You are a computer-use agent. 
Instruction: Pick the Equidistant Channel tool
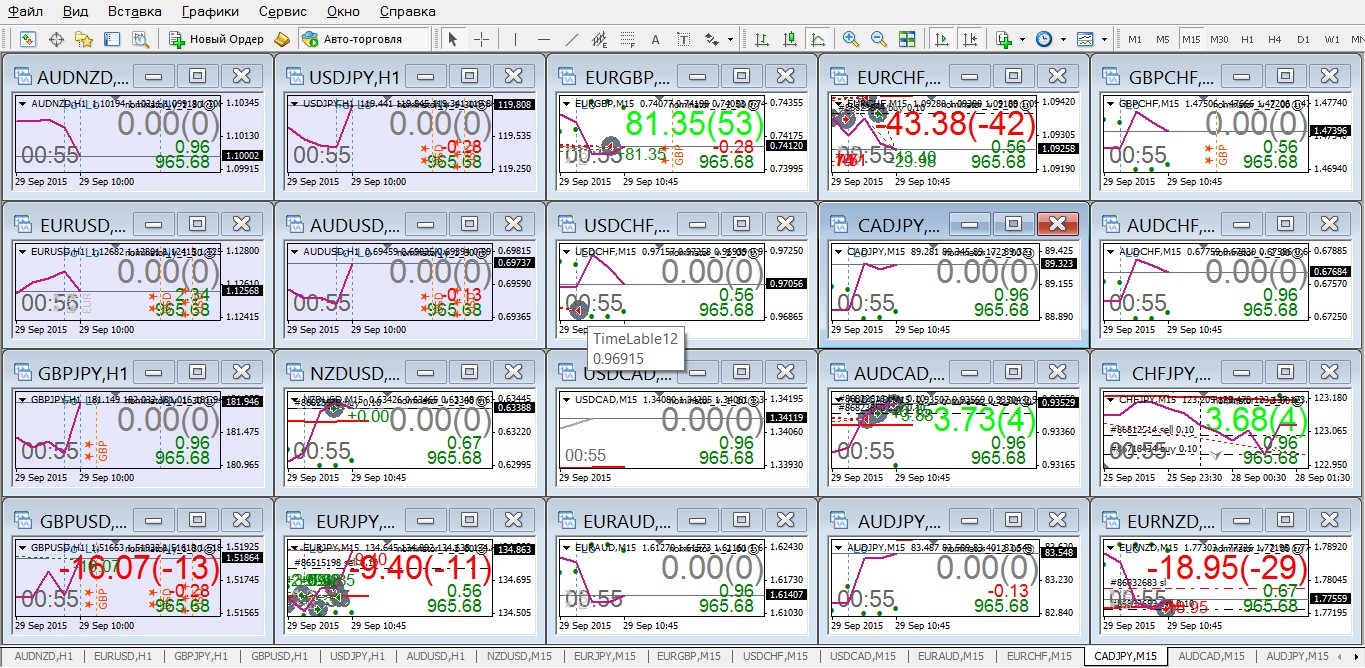click(x=600, y=39)
